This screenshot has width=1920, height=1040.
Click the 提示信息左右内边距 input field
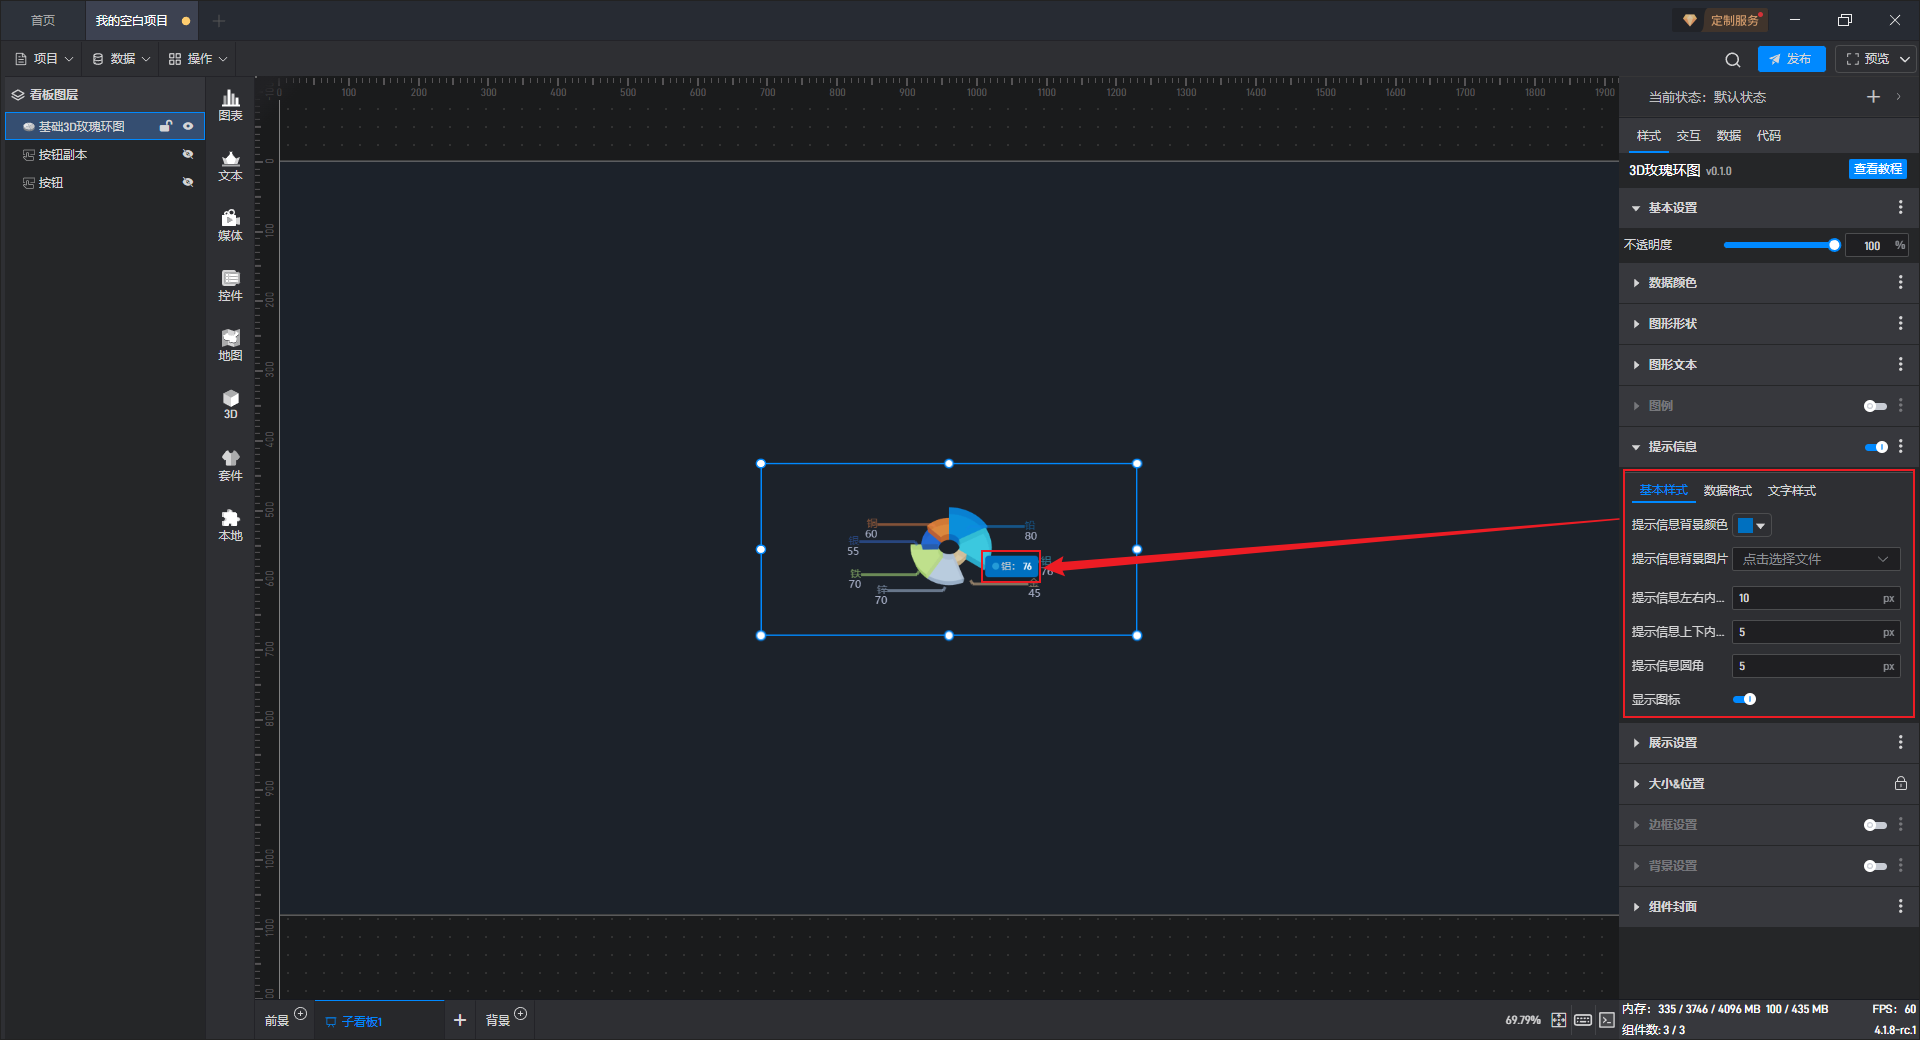(x=1816, y=598)
